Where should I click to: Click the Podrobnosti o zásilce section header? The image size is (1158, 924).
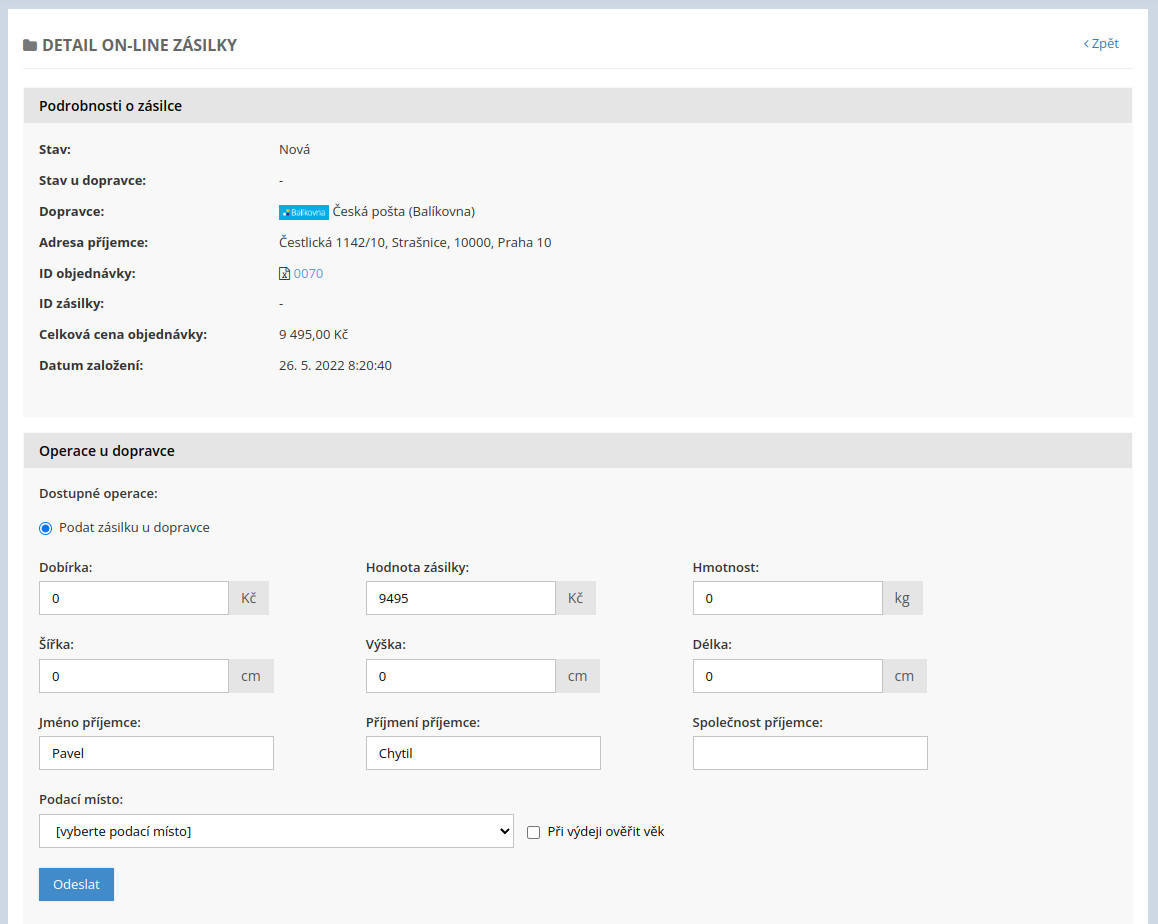(110, 106)
